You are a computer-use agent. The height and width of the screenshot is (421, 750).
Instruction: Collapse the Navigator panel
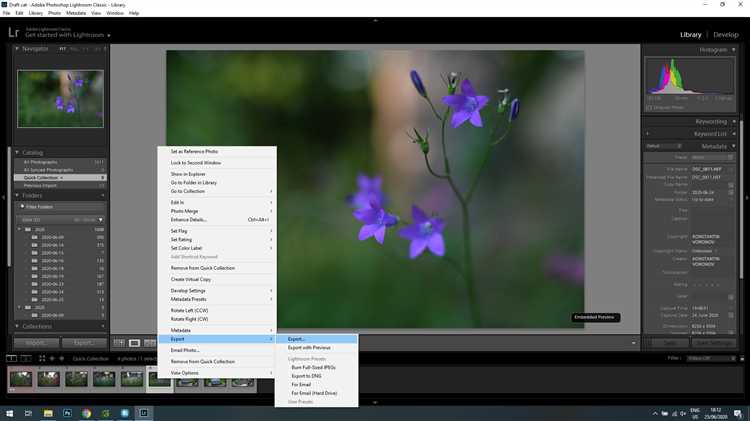tap(17, 49)
